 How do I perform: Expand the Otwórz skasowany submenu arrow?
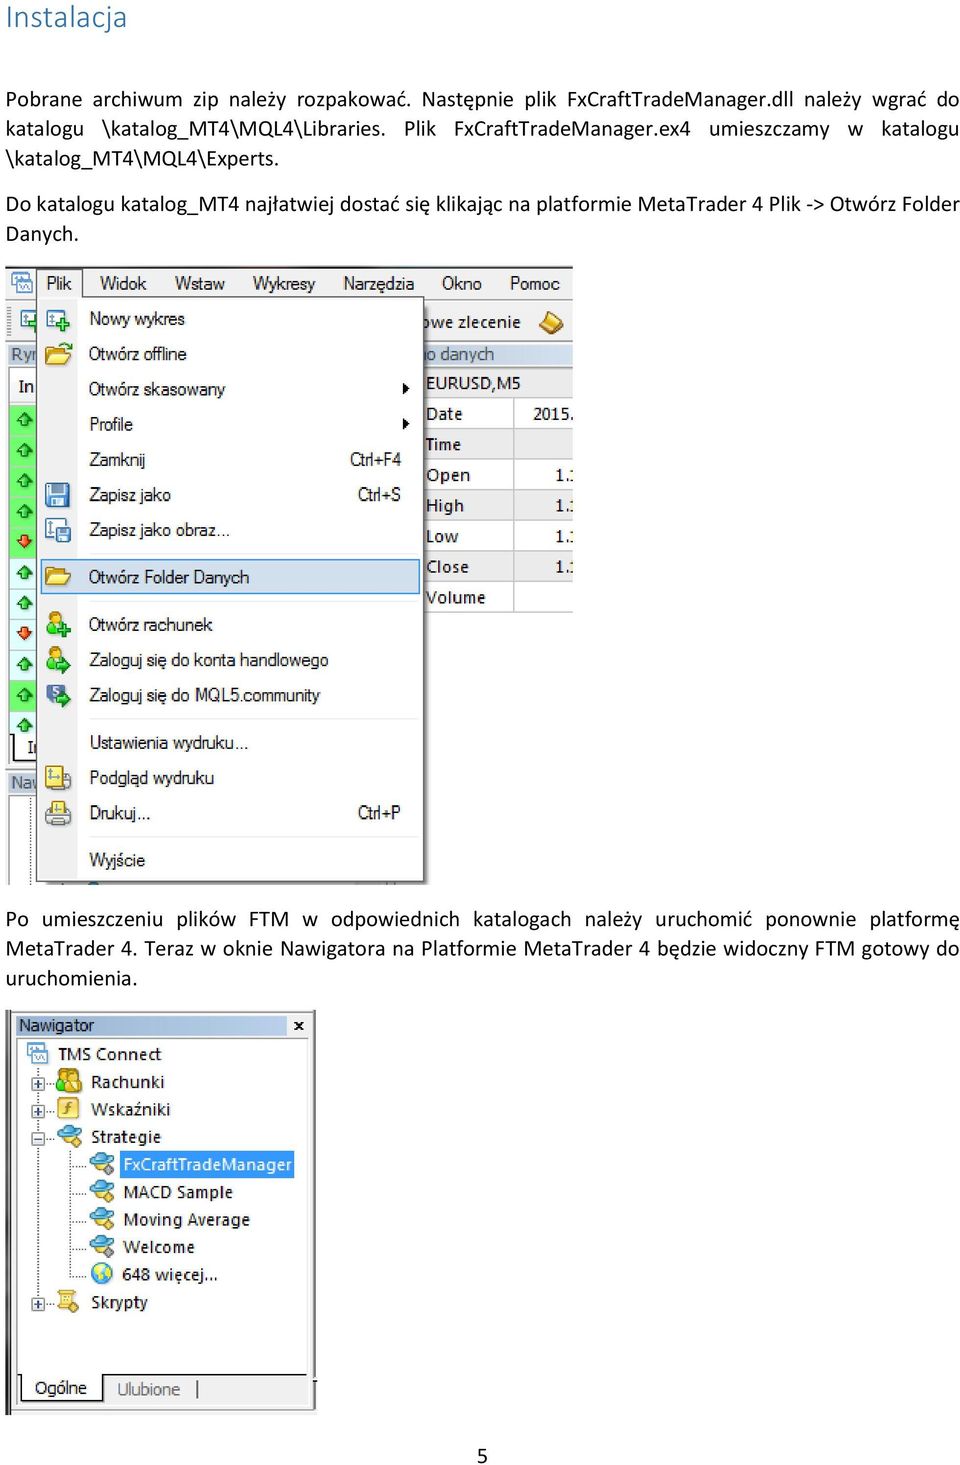point(406,389)
